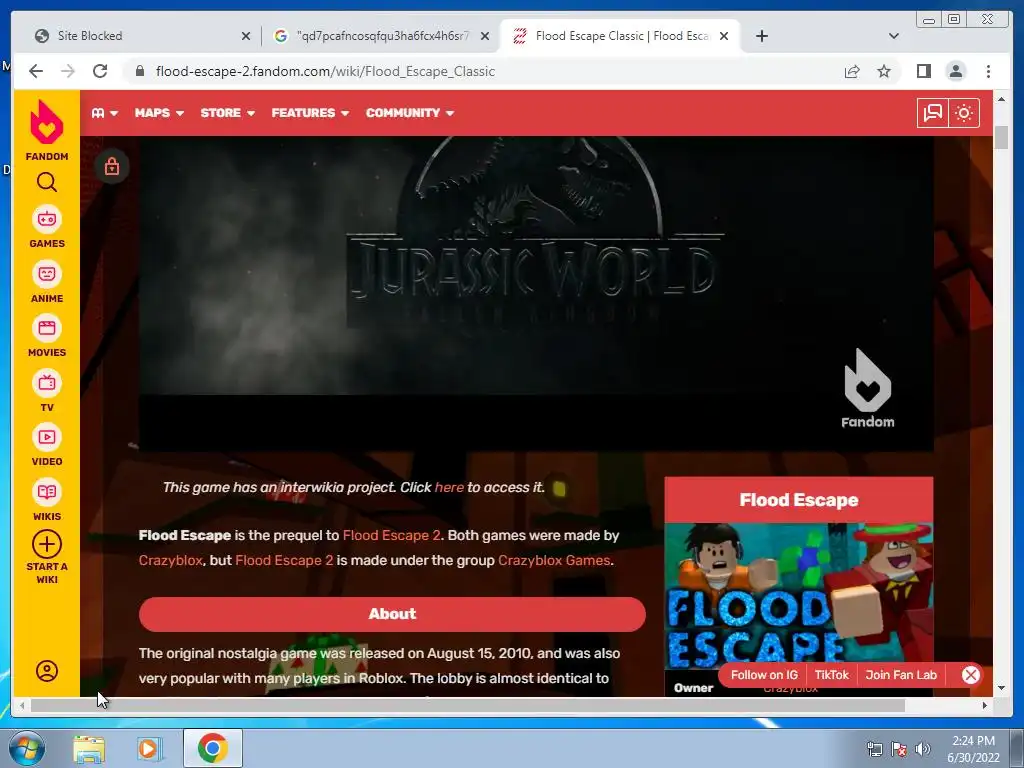Screen dimensions: 1024x768
Task: Click the Jurassic World video ad
Action: click(536, 293)
